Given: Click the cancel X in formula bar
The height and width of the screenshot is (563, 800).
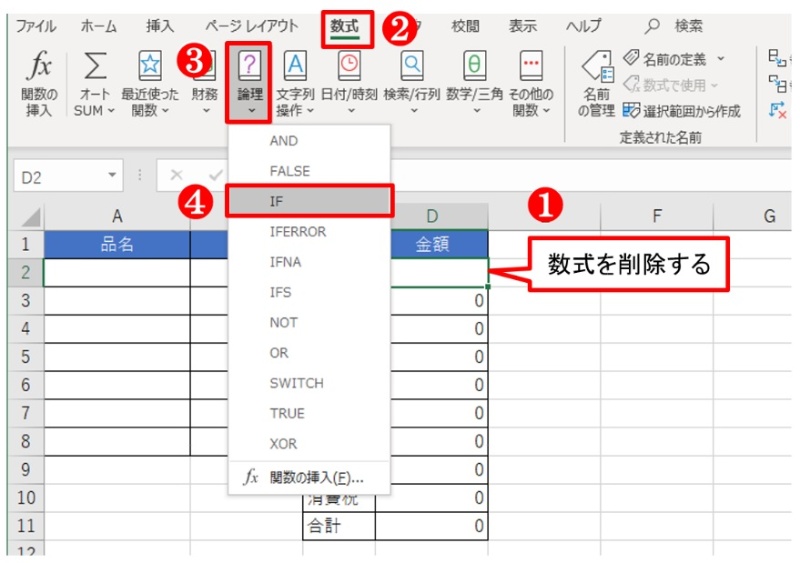Looking at the screenshot, I should [x=177, y=175].
